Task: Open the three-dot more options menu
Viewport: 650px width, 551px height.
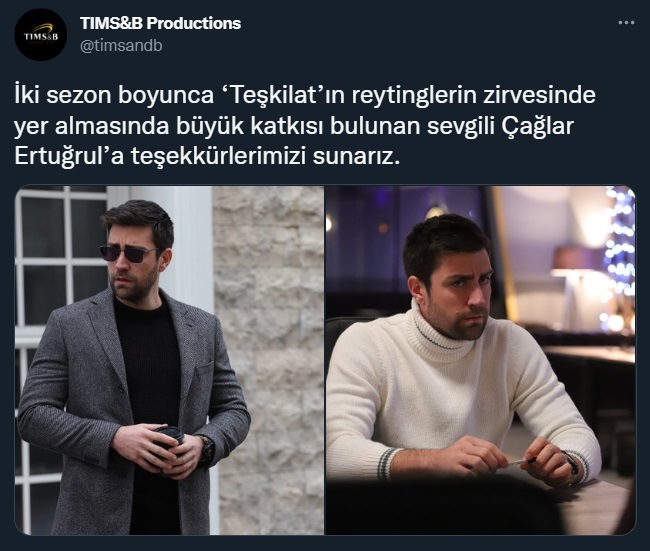Action: (626, 23)
